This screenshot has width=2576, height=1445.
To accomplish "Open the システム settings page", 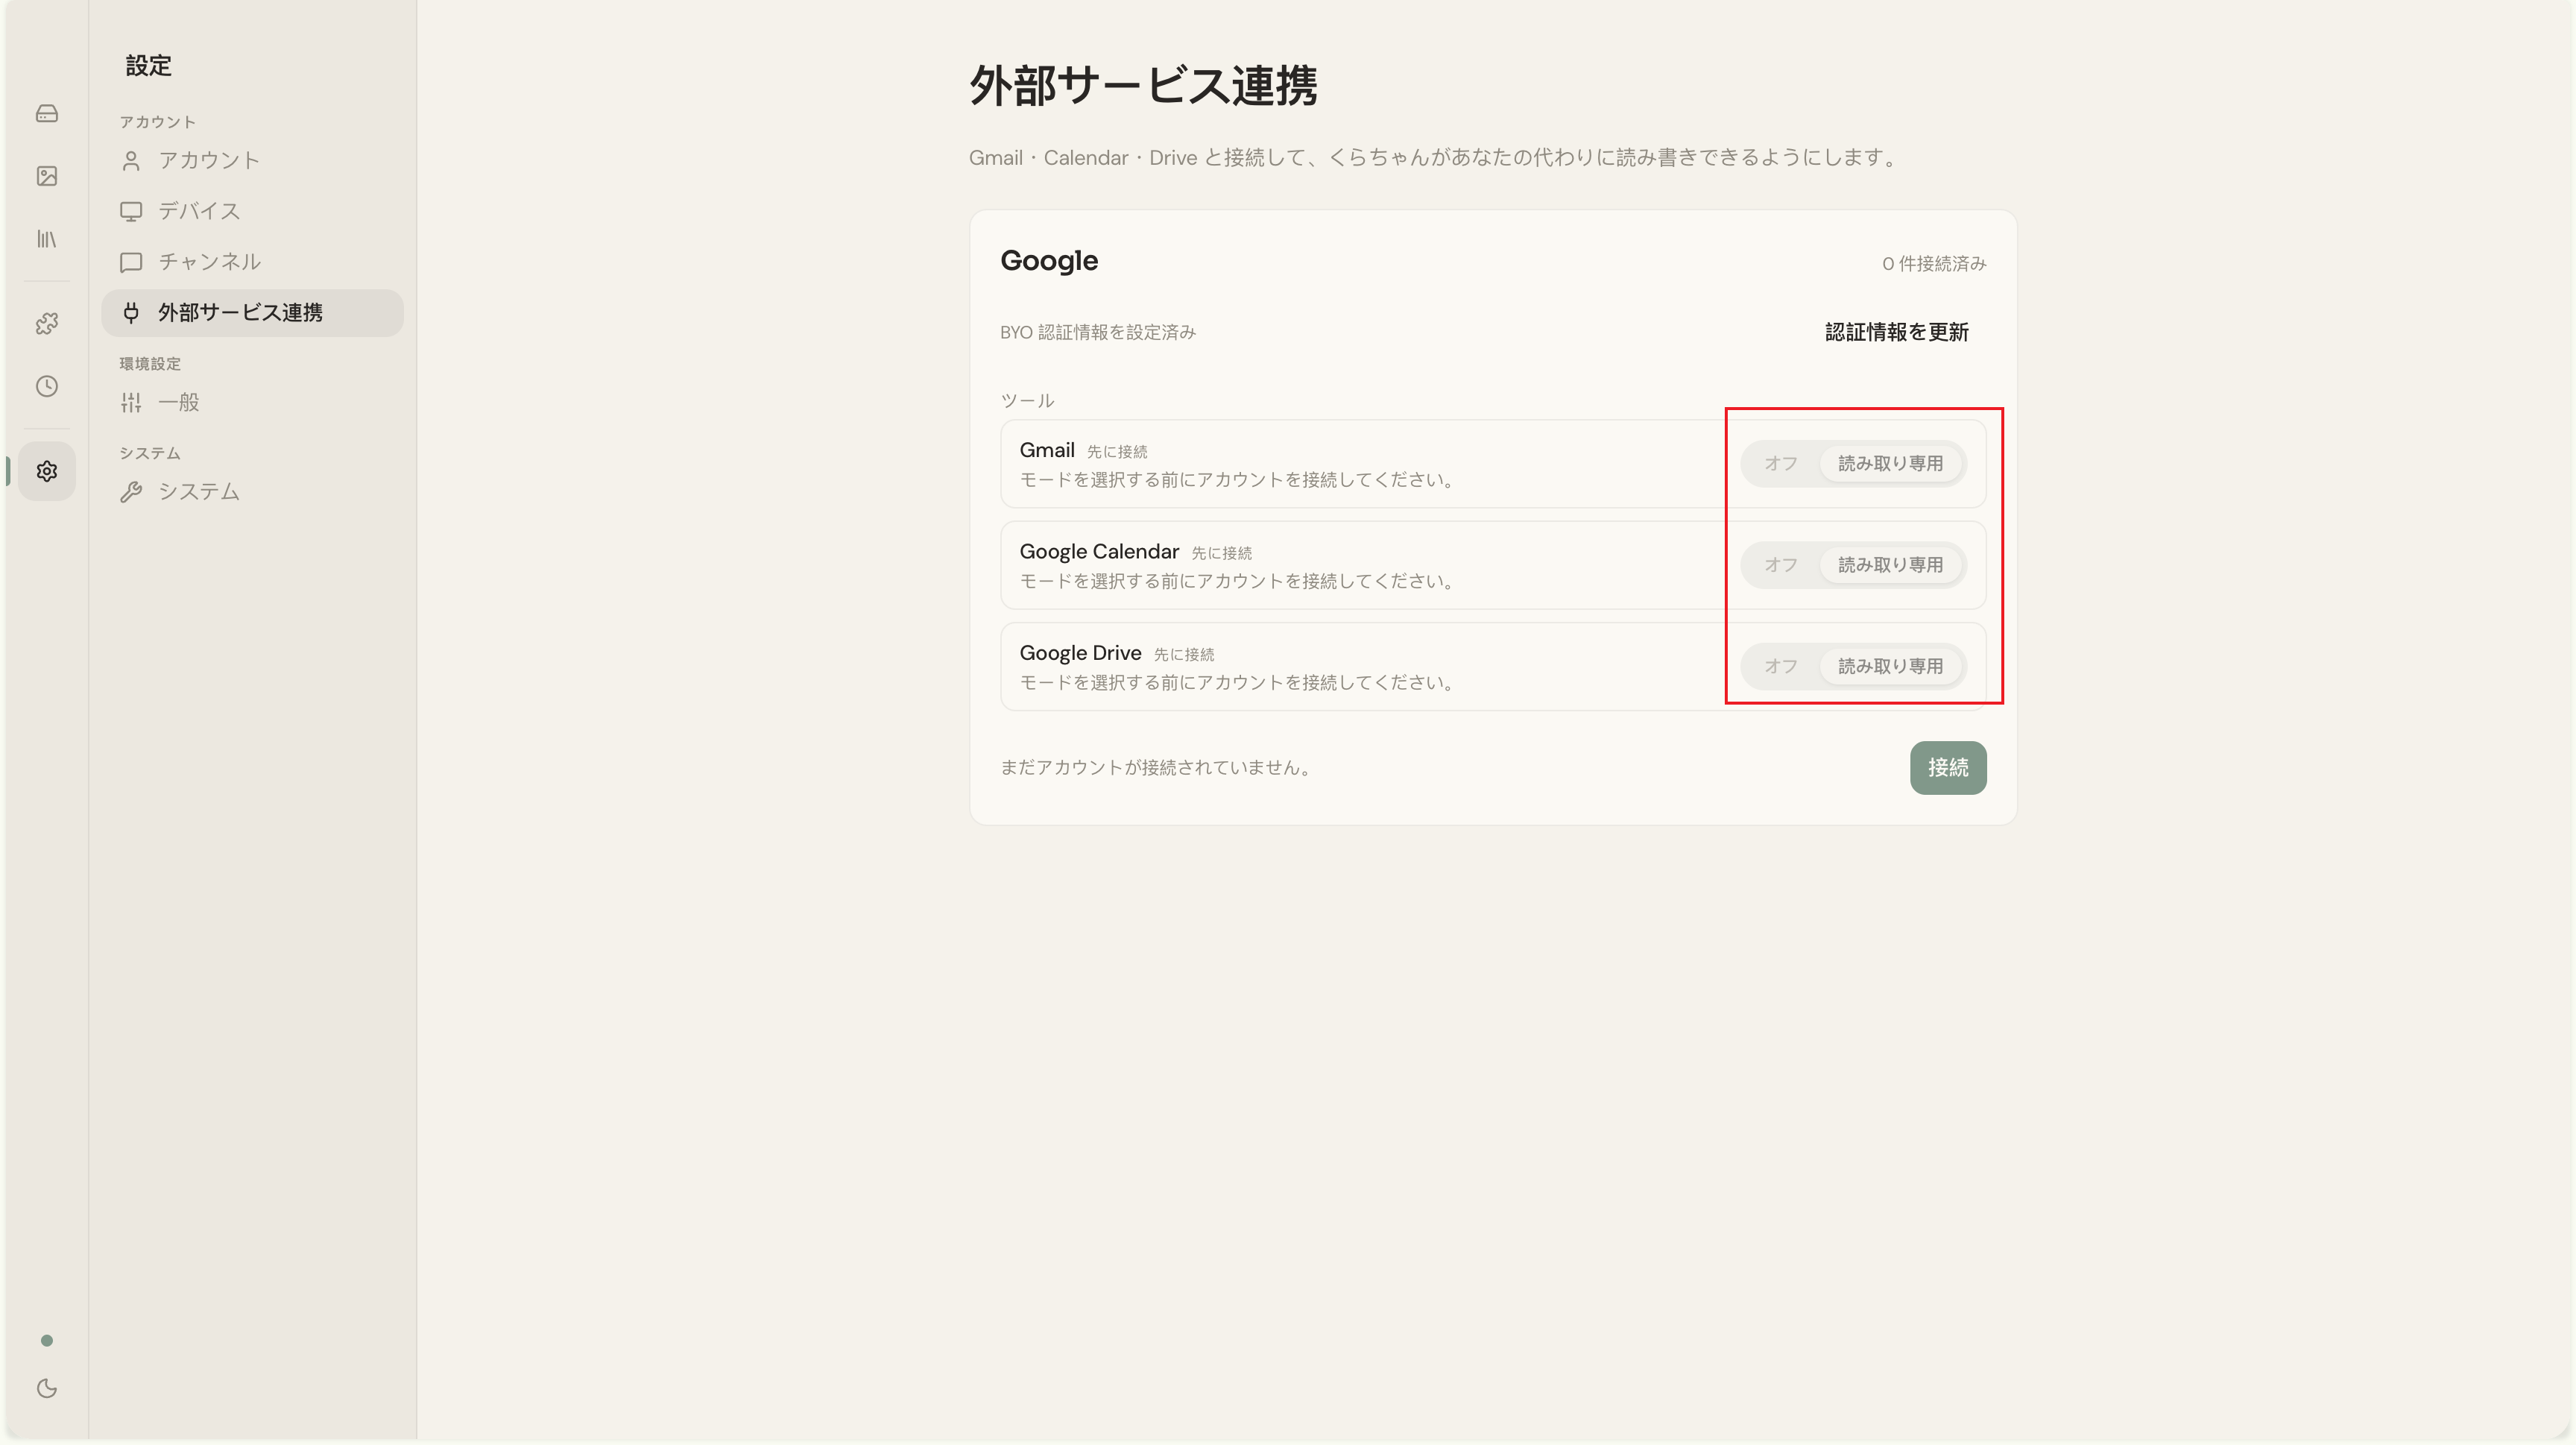I will pyautogui.click(x=252, y=492).
